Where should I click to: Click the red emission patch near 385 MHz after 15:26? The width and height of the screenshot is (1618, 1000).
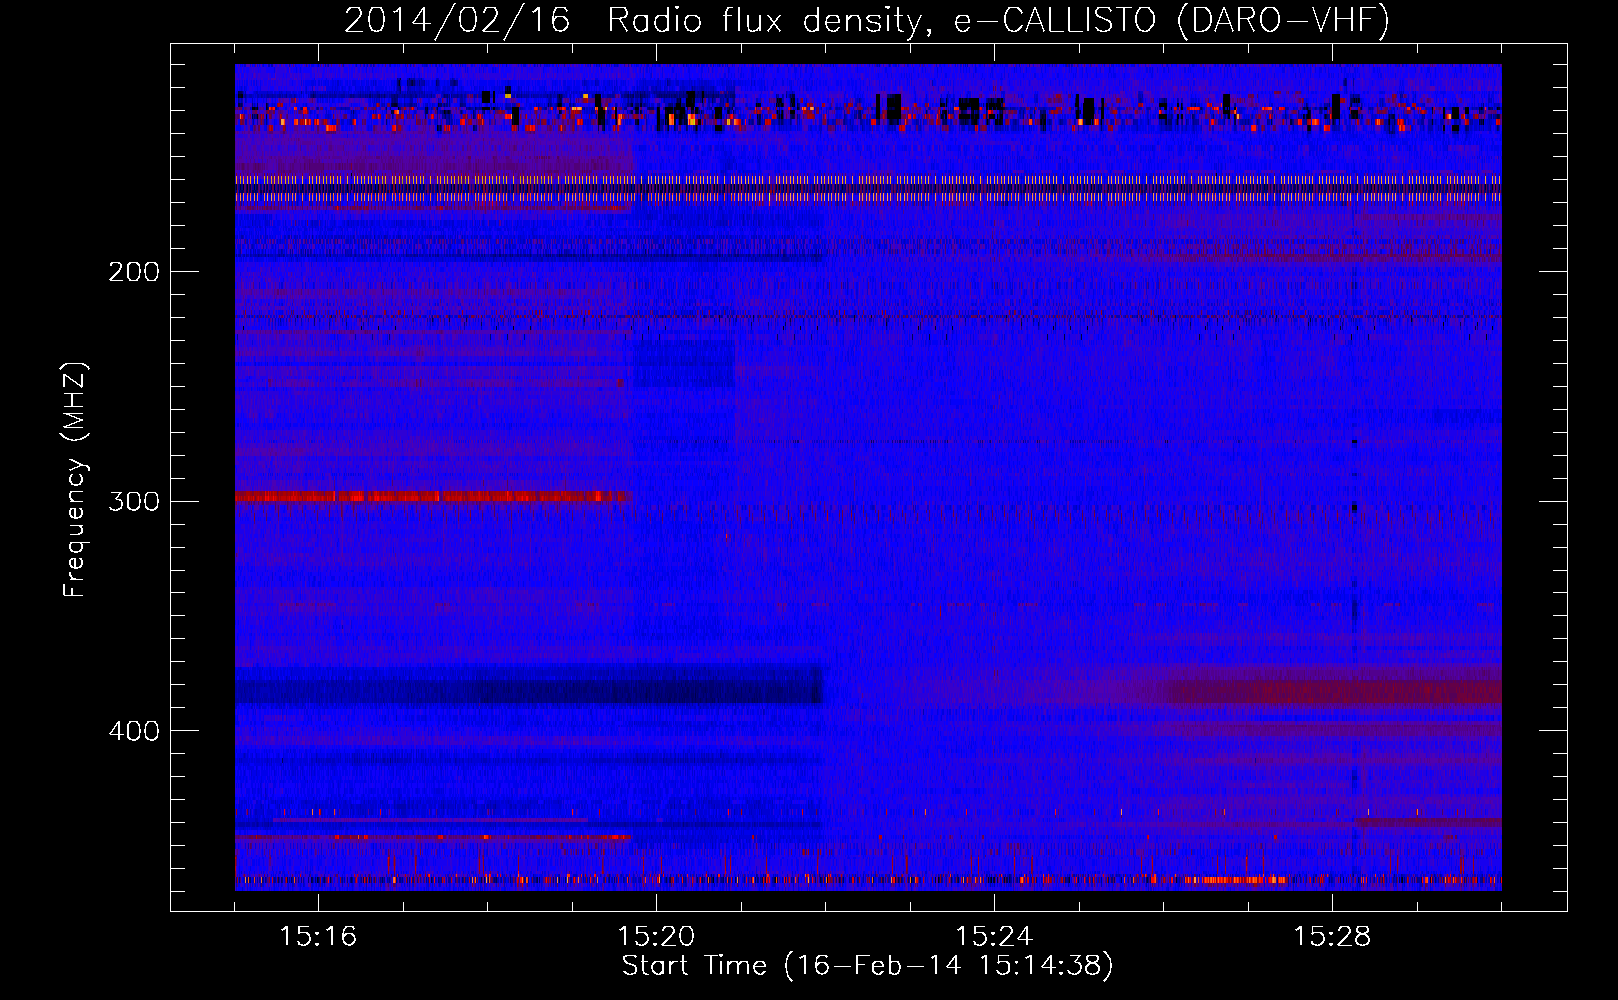coord(1335,691)
